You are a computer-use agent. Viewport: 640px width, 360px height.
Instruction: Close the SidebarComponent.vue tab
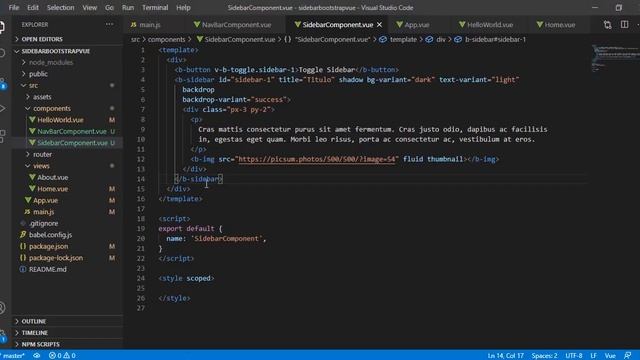[x=379, y=25]
